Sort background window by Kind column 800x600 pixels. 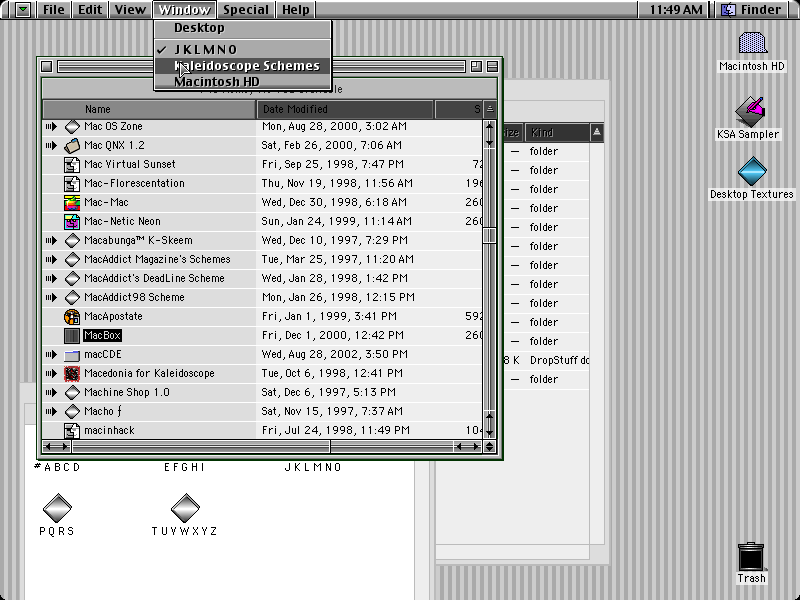pos(557,133)
